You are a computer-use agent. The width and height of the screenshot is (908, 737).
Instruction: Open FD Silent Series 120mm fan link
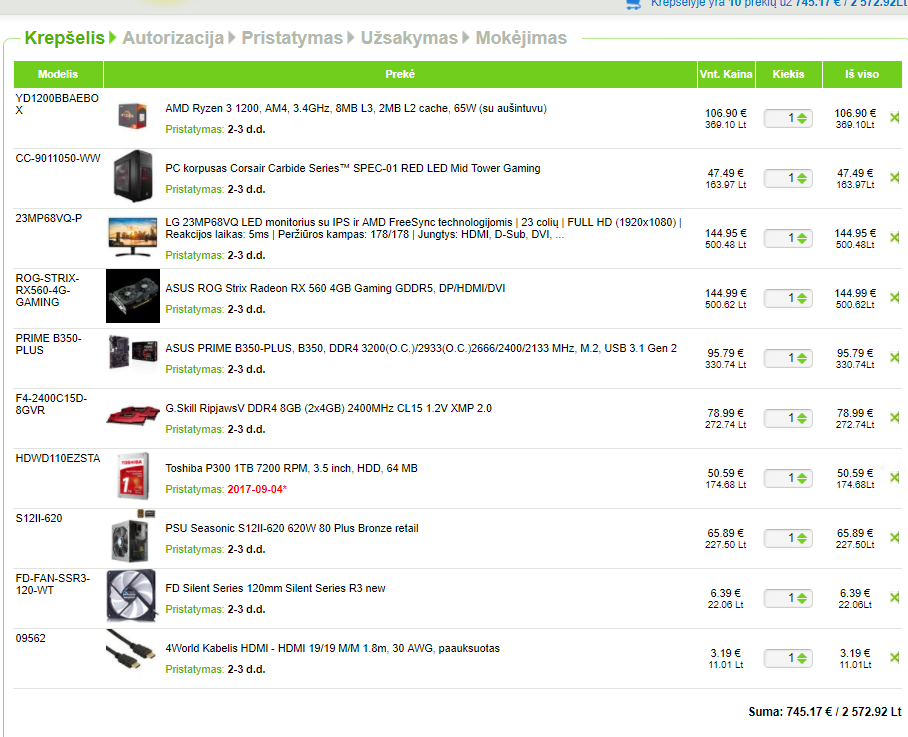coord(275,588)
